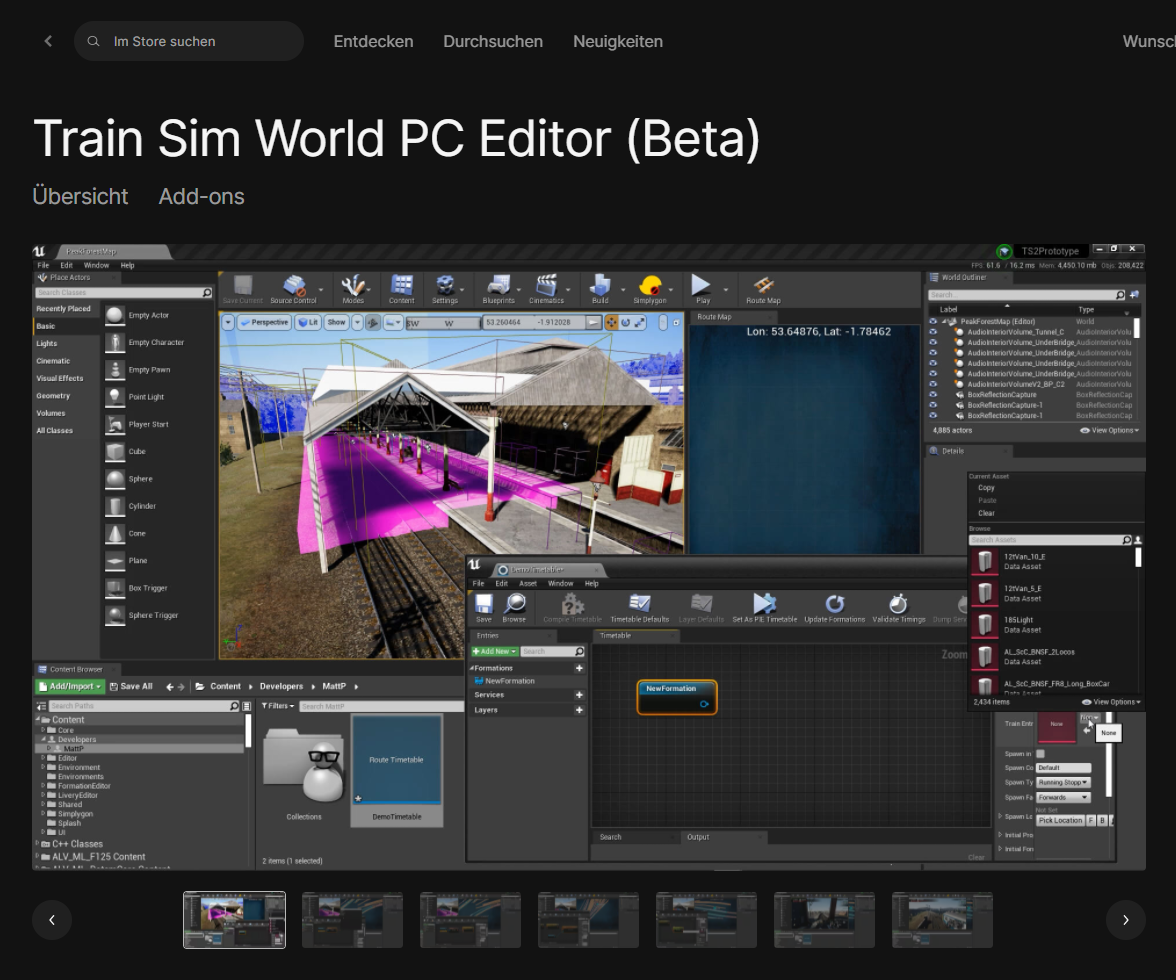Open the Neuigkeiten link
This screenshot has width=1176, height=980.
(618, 41)
